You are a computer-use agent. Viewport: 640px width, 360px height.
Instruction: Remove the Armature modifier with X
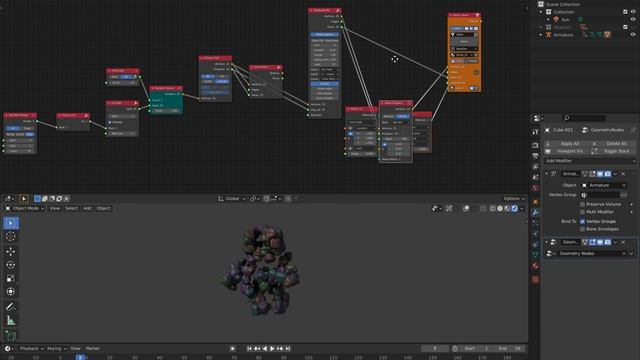[x=623, y=174]
